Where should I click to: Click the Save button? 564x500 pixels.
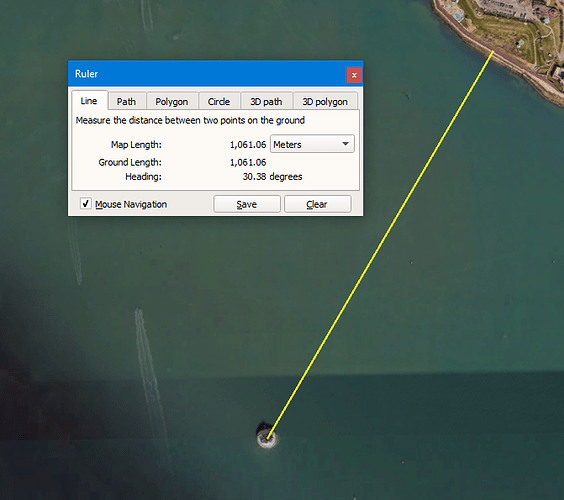pyautogui.click(x=247, y=204)
